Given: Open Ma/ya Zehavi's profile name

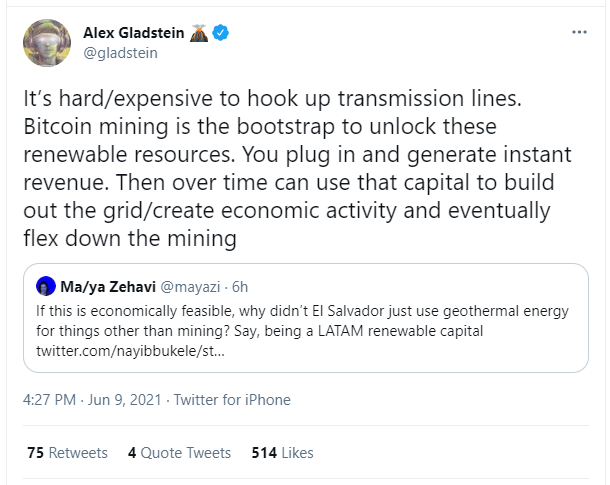Looking at the screenshot, I should click(105, 287).
